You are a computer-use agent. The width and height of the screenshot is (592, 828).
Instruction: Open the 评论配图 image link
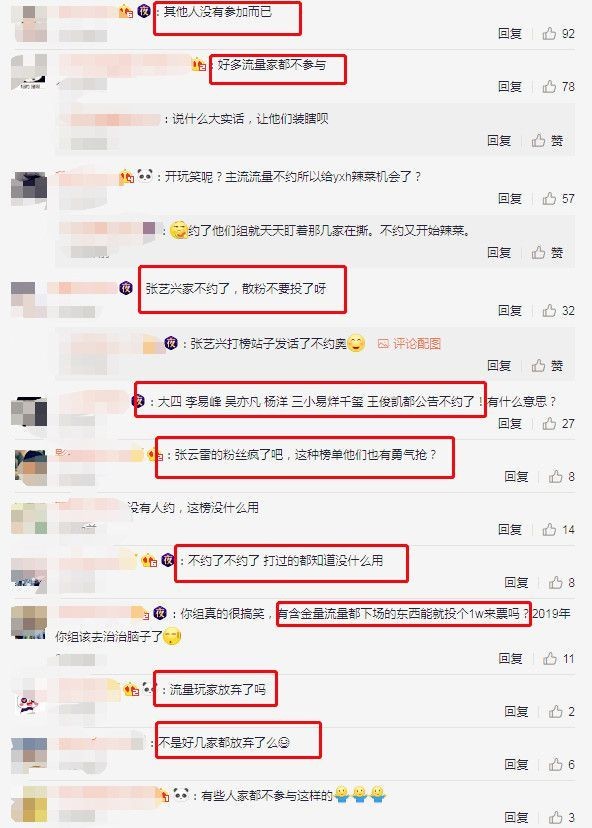[x=409, y=344]
